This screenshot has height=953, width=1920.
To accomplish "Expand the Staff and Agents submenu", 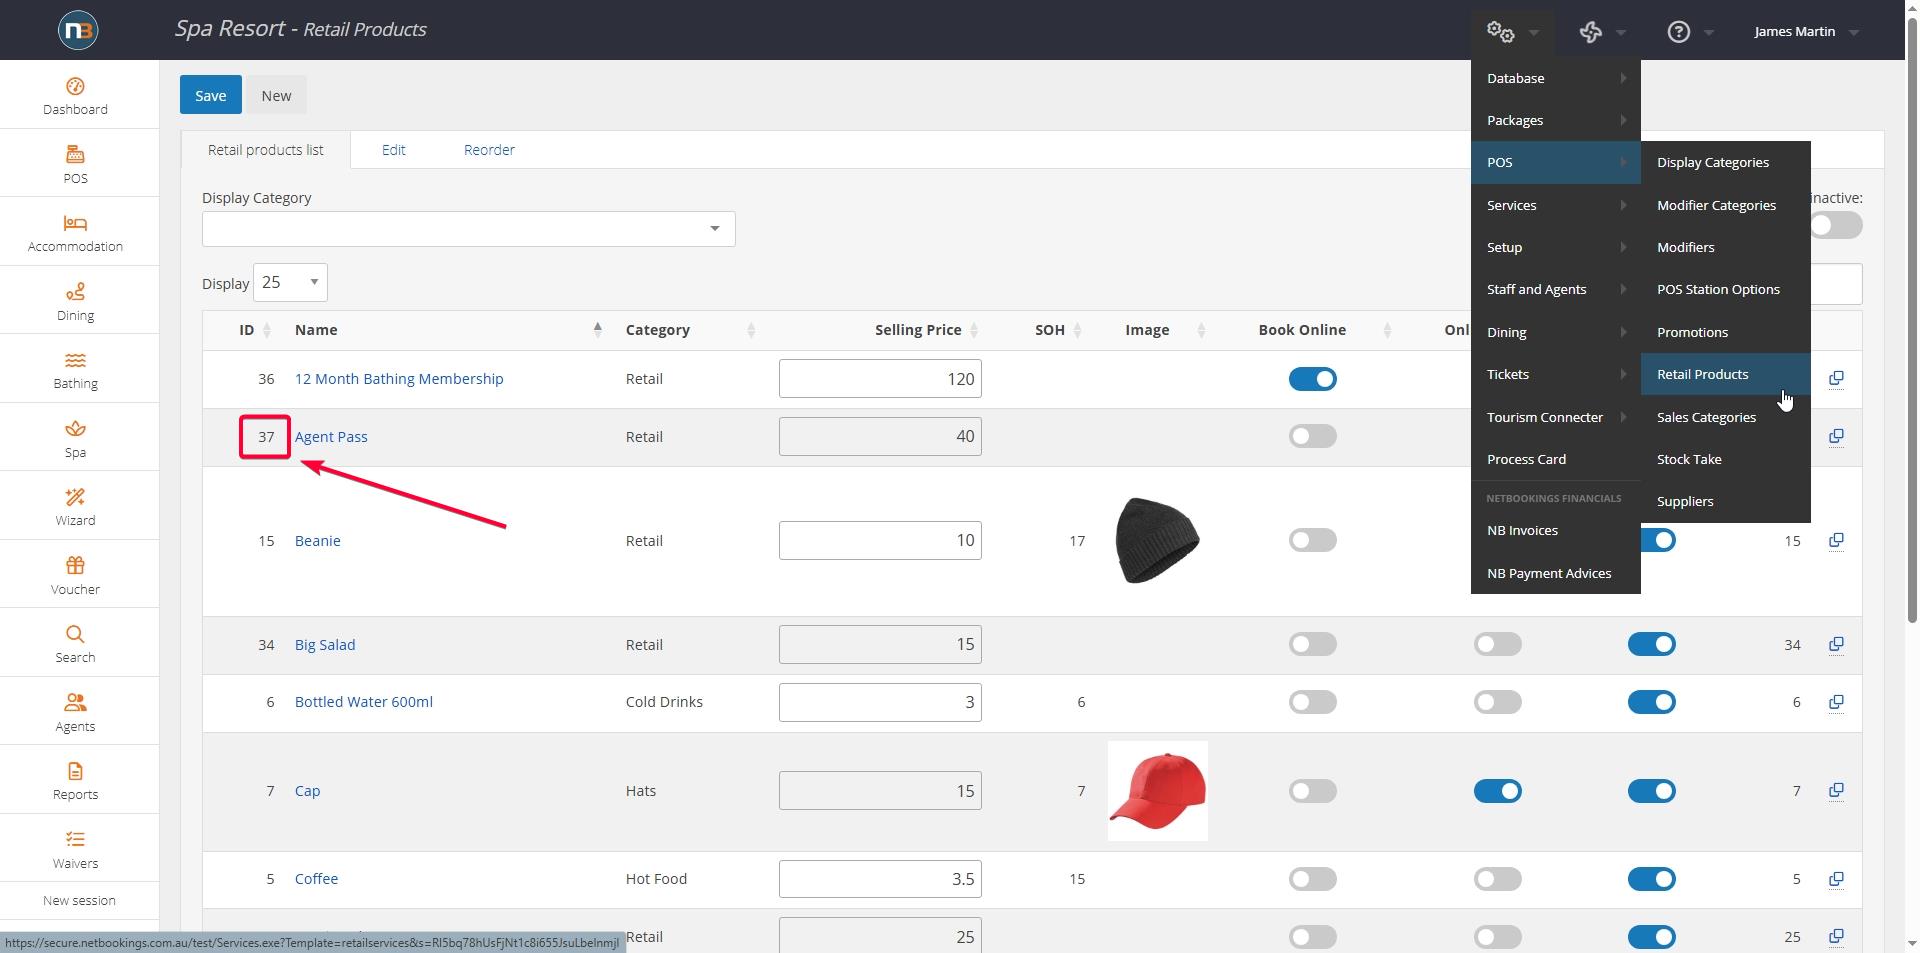I will tap(1555, 289).
